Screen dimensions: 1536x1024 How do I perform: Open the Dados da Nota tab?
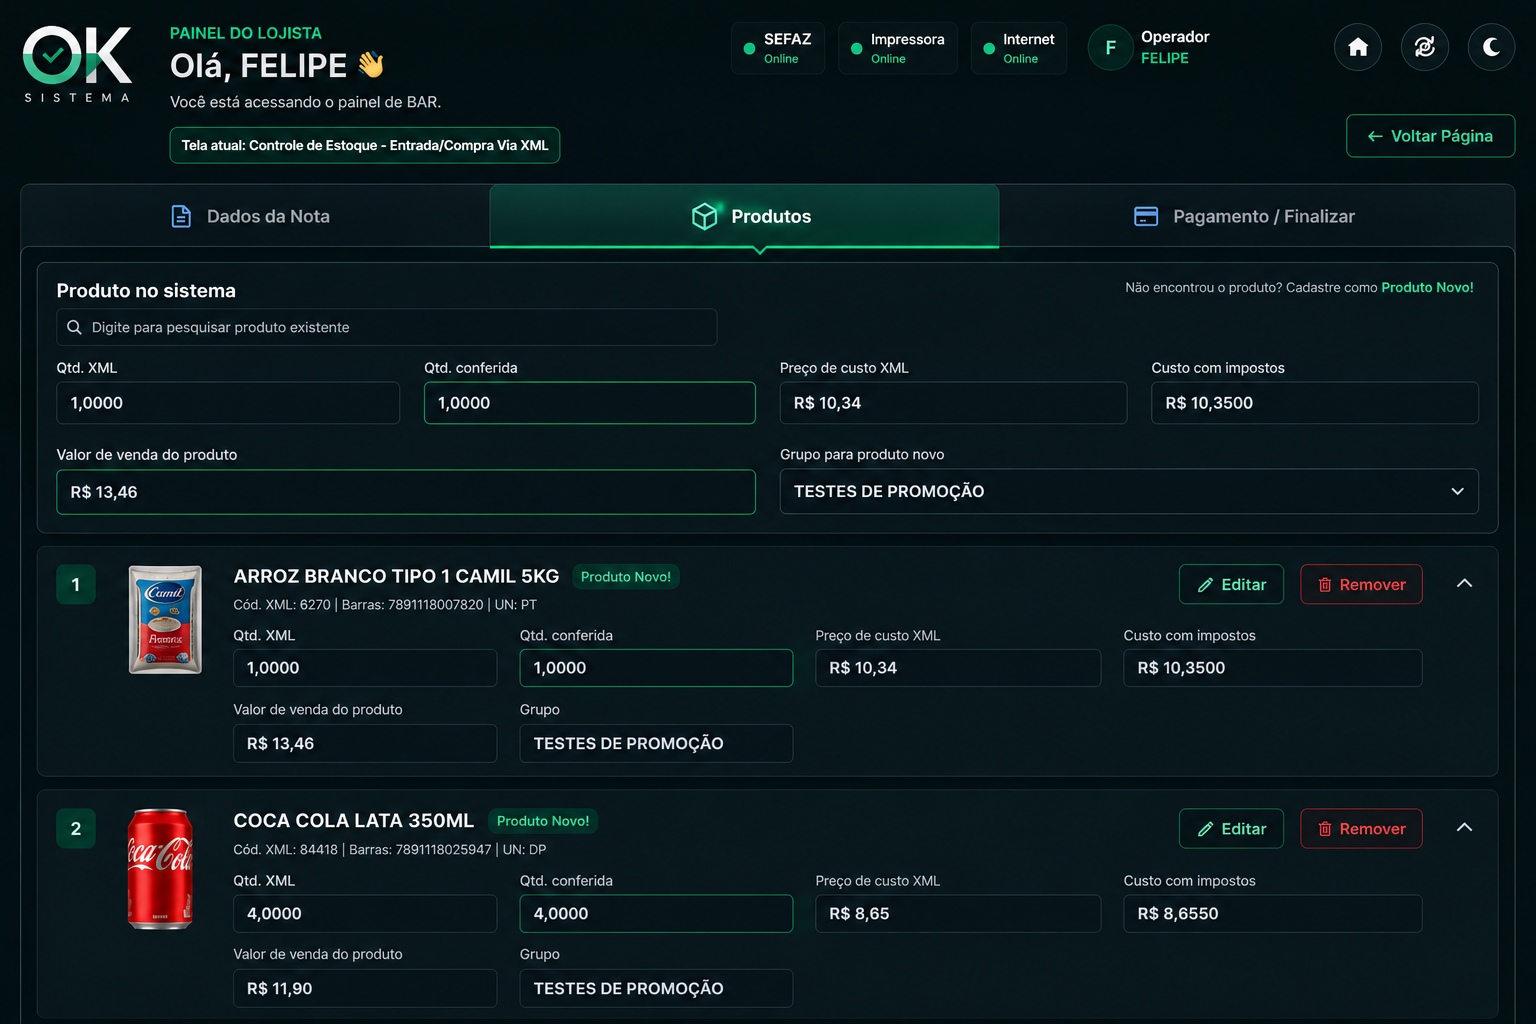[x=255, y=216]
